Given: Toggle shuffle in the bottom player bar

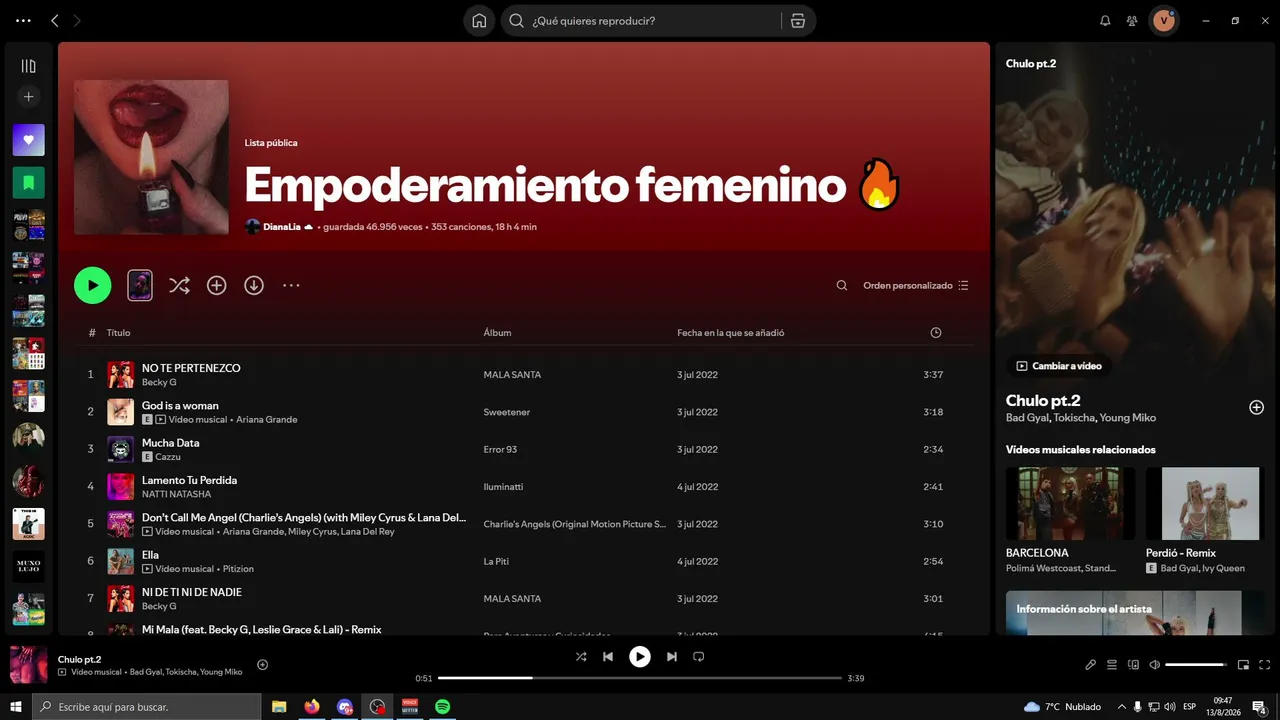Looking at the screenshot, I should (x=581, y=657).
